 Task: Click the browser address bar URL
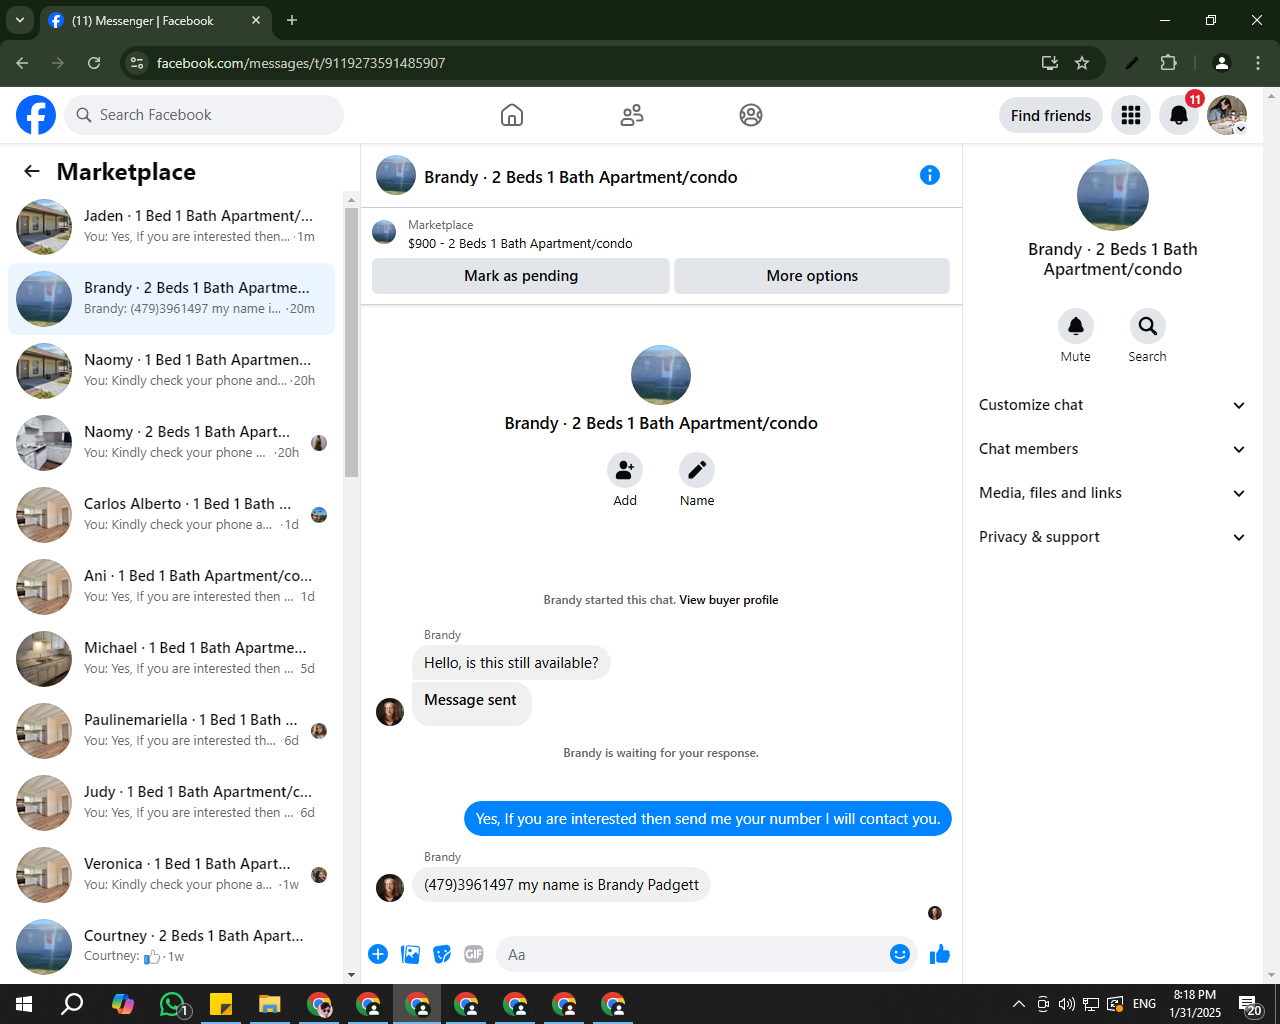[301, 63]
